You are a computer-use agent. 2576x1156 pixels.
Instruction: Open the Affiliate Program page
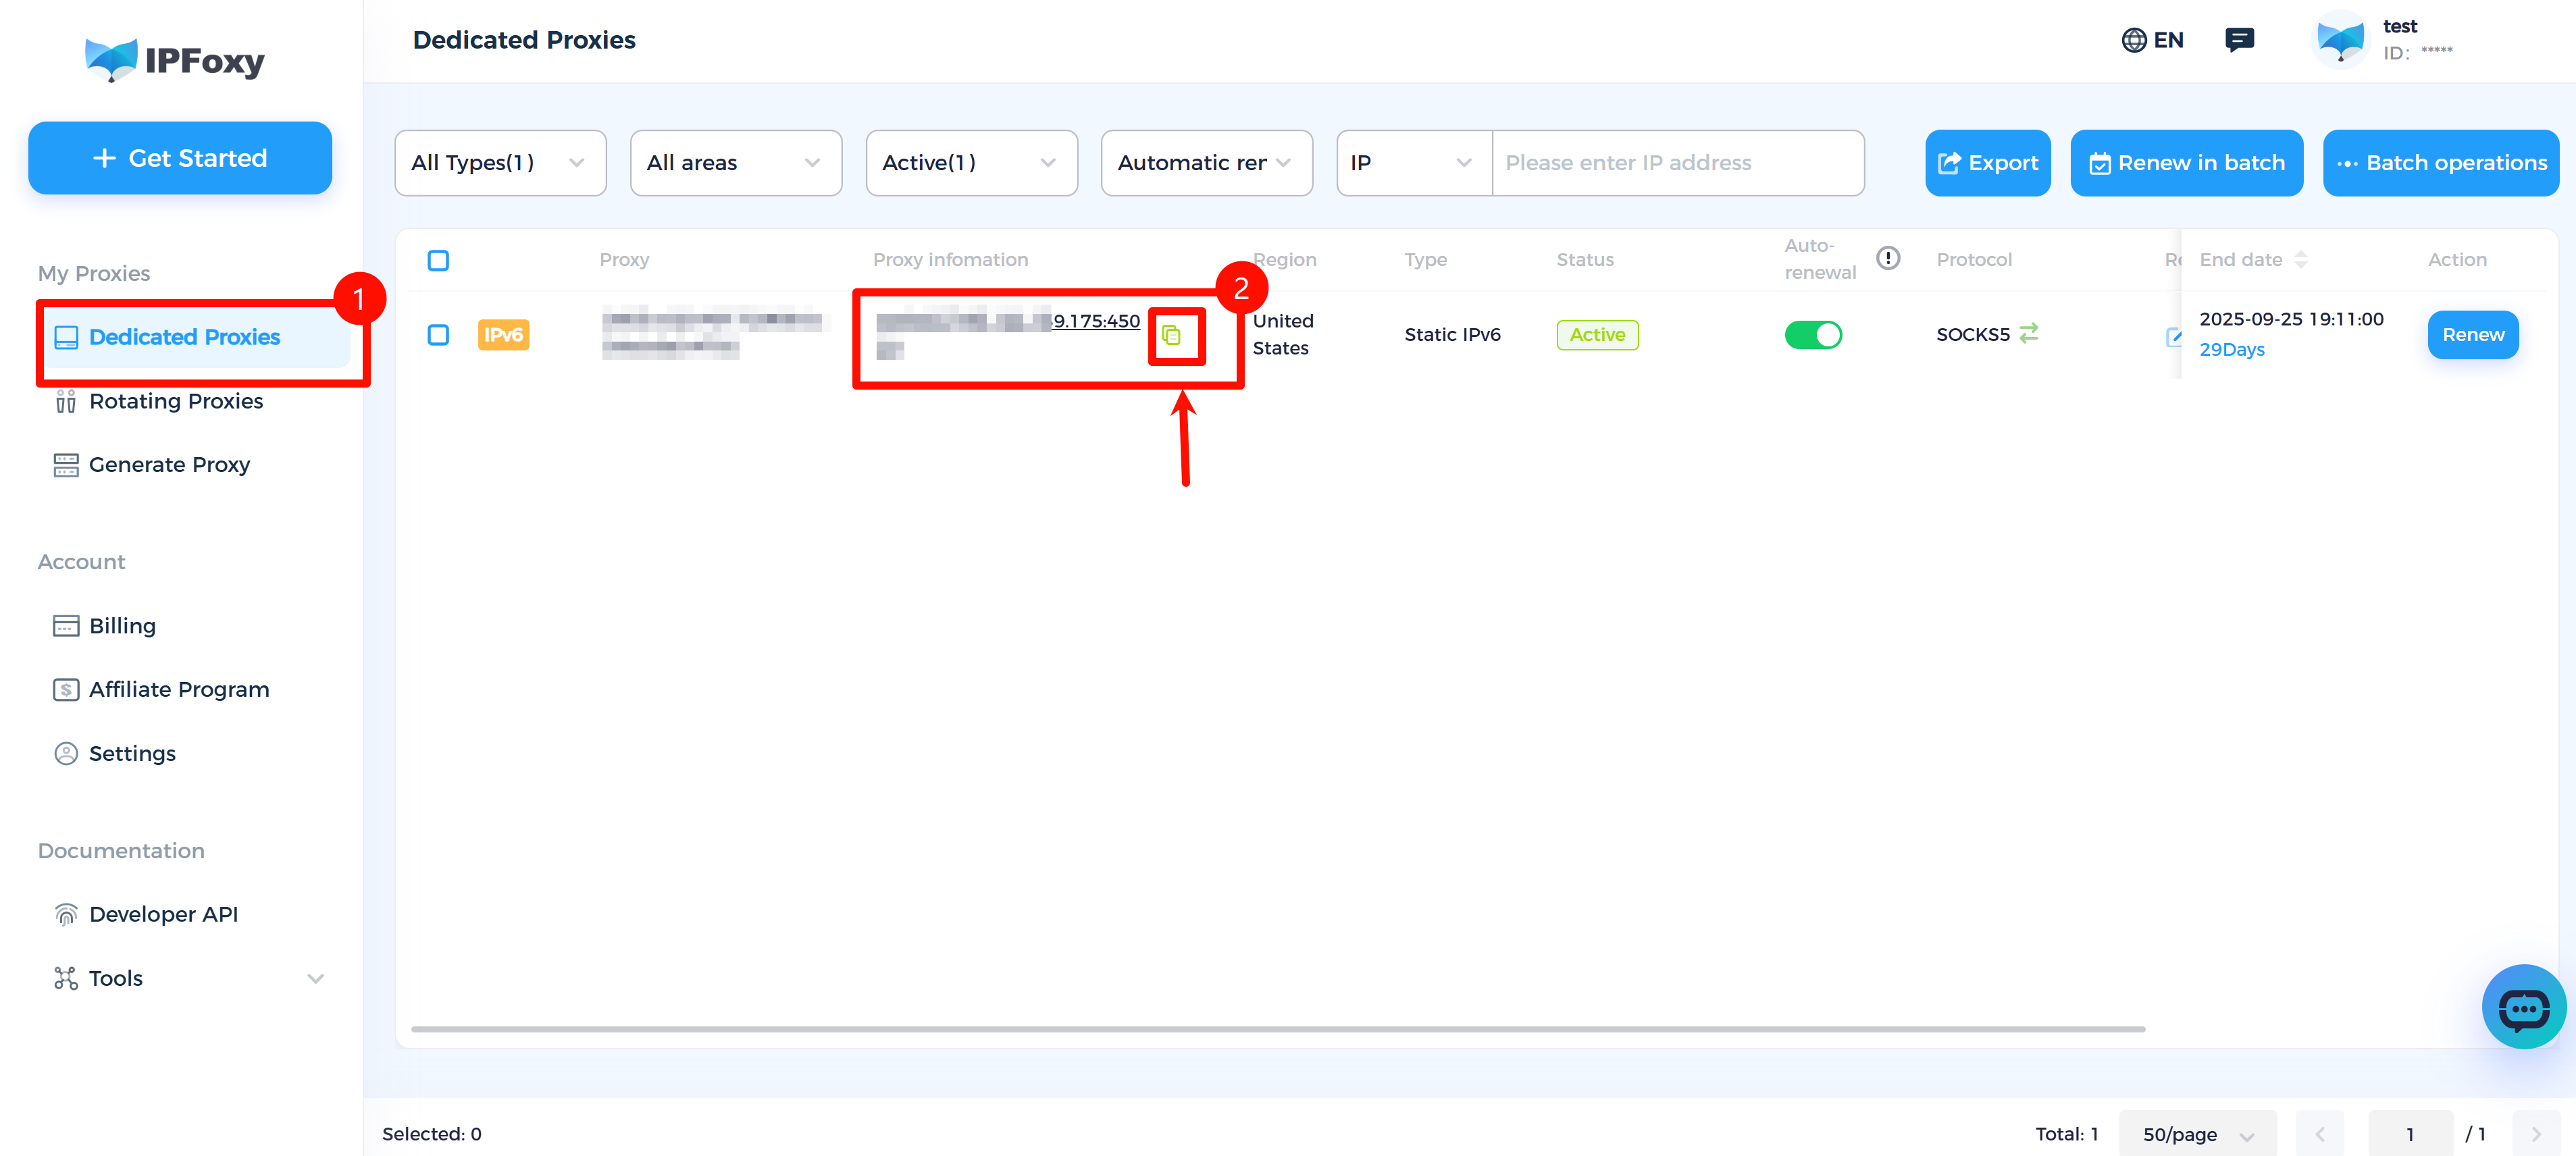click(178, 689)
